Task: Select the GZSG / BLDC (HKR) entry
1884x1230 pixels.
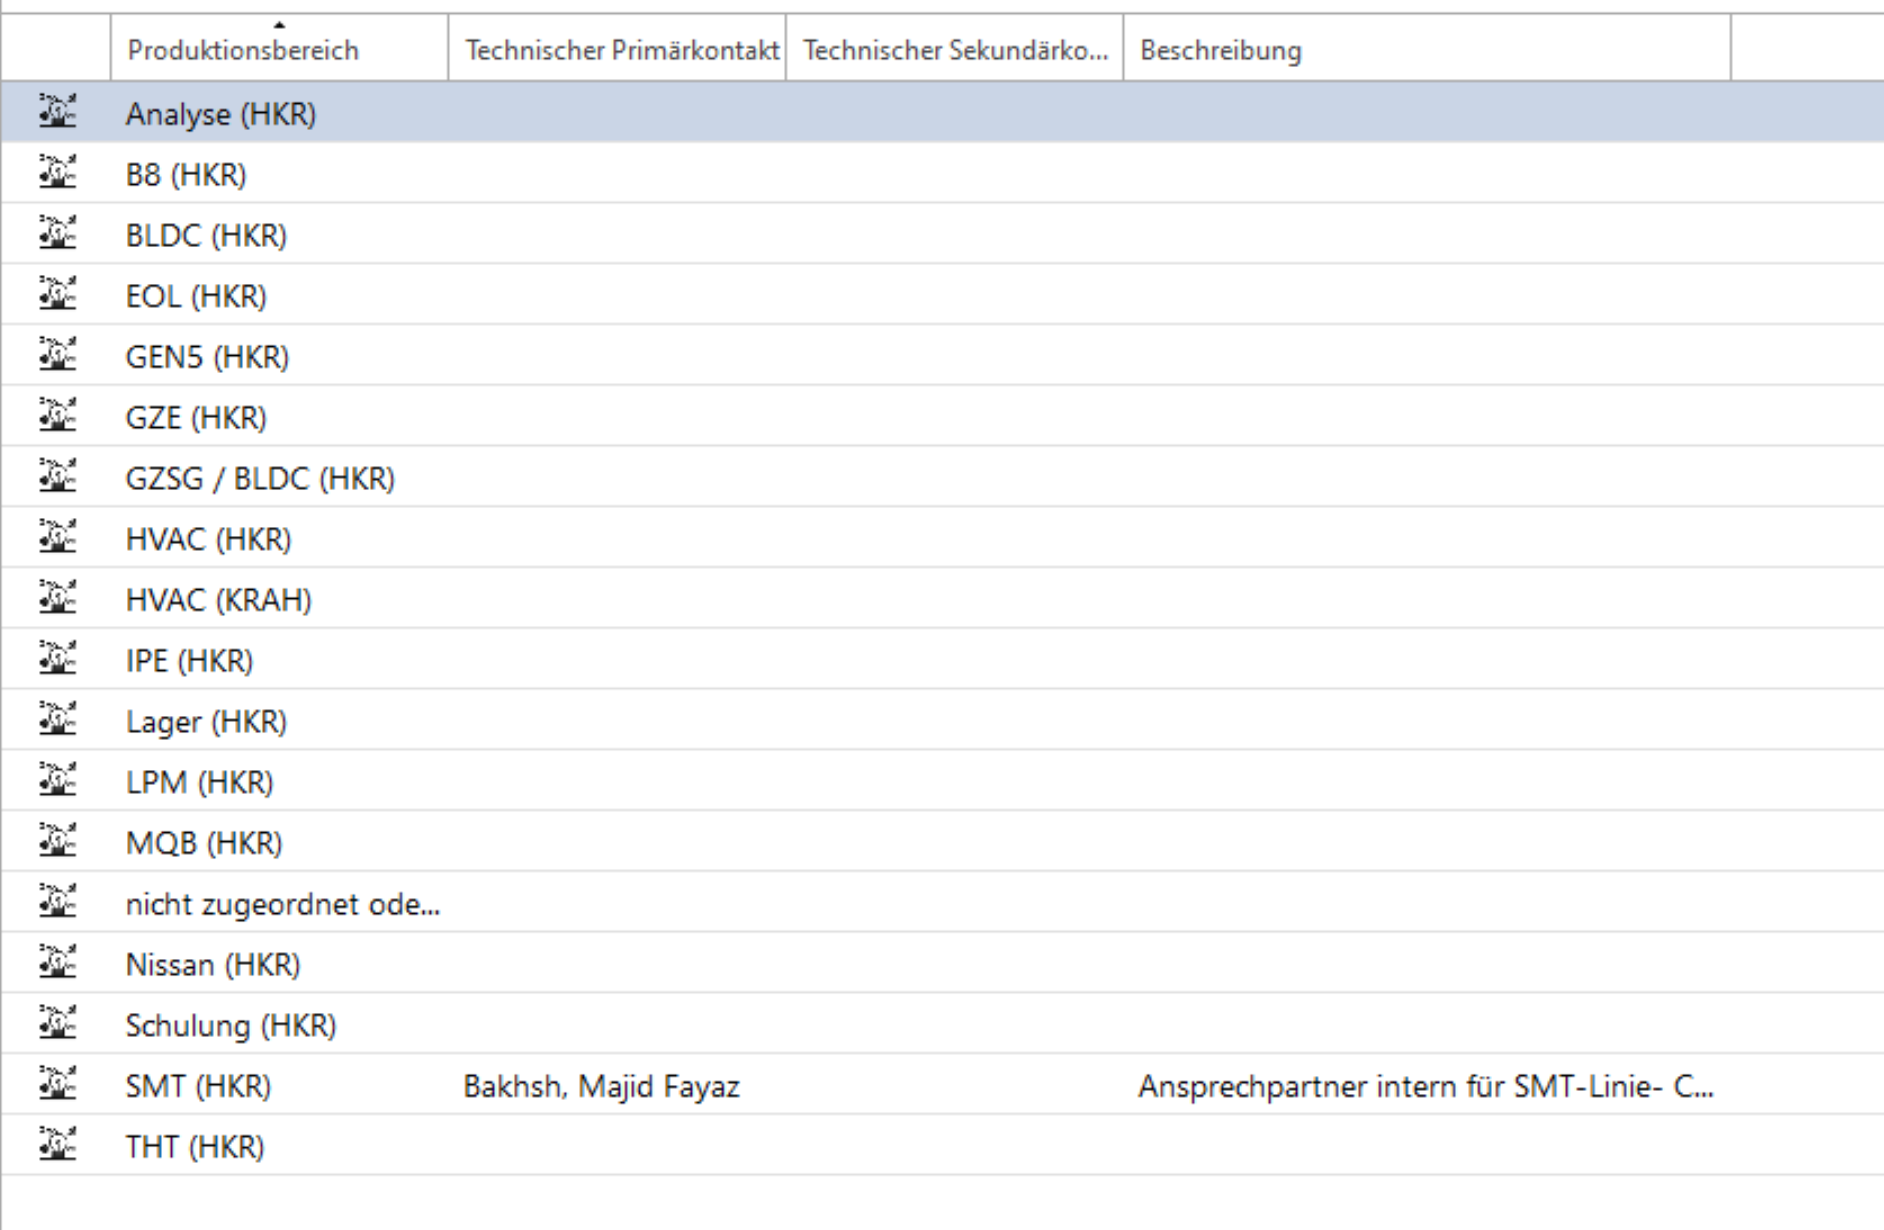Action: [260, 479]
